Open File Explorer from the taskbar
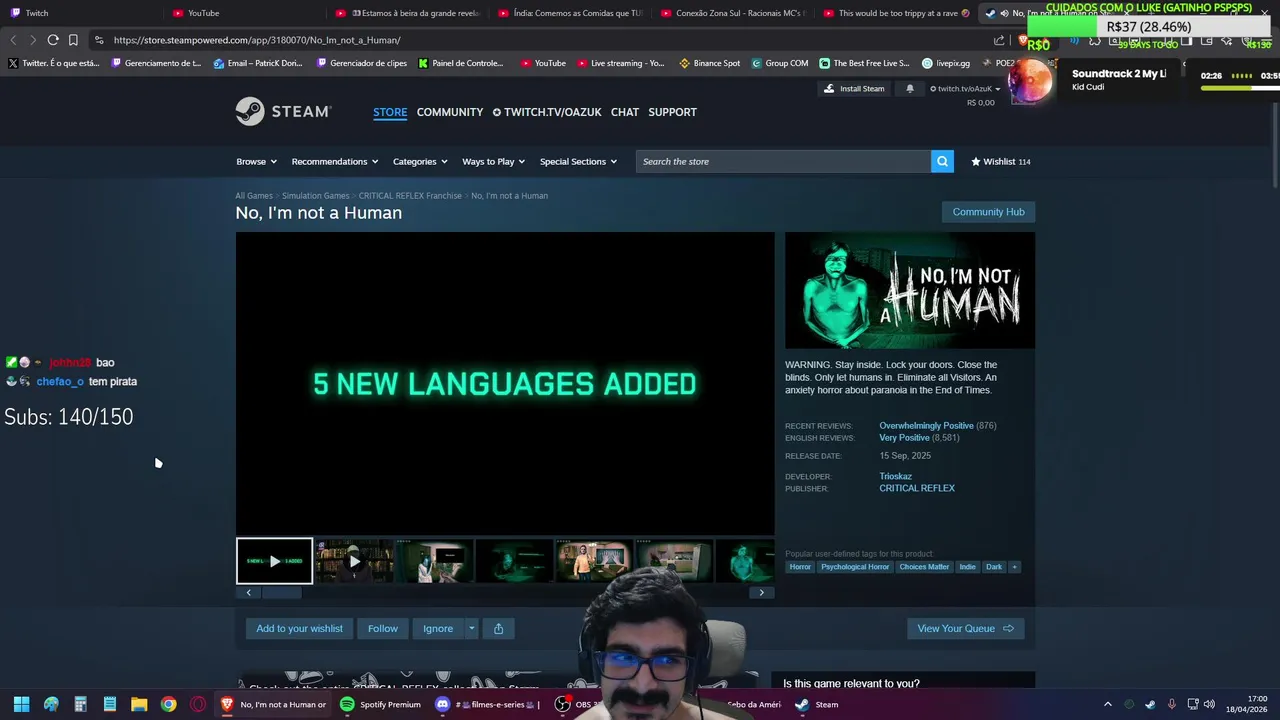 pyautogui.click(x=139, y=704)
